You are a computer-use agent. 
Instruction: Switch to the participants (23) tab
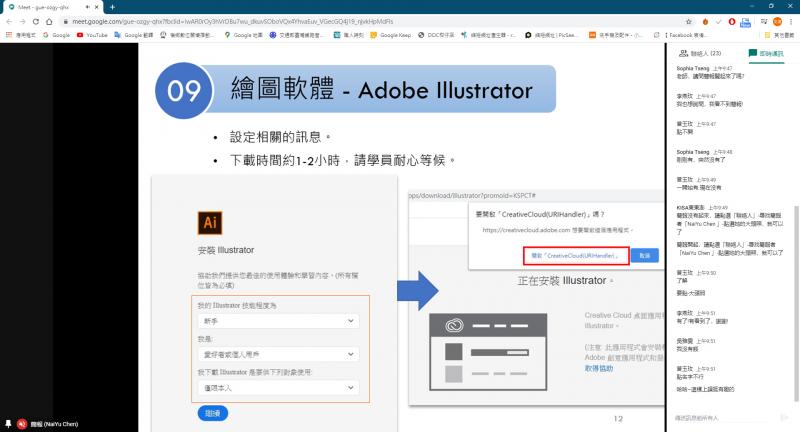(x=700, y=53)
